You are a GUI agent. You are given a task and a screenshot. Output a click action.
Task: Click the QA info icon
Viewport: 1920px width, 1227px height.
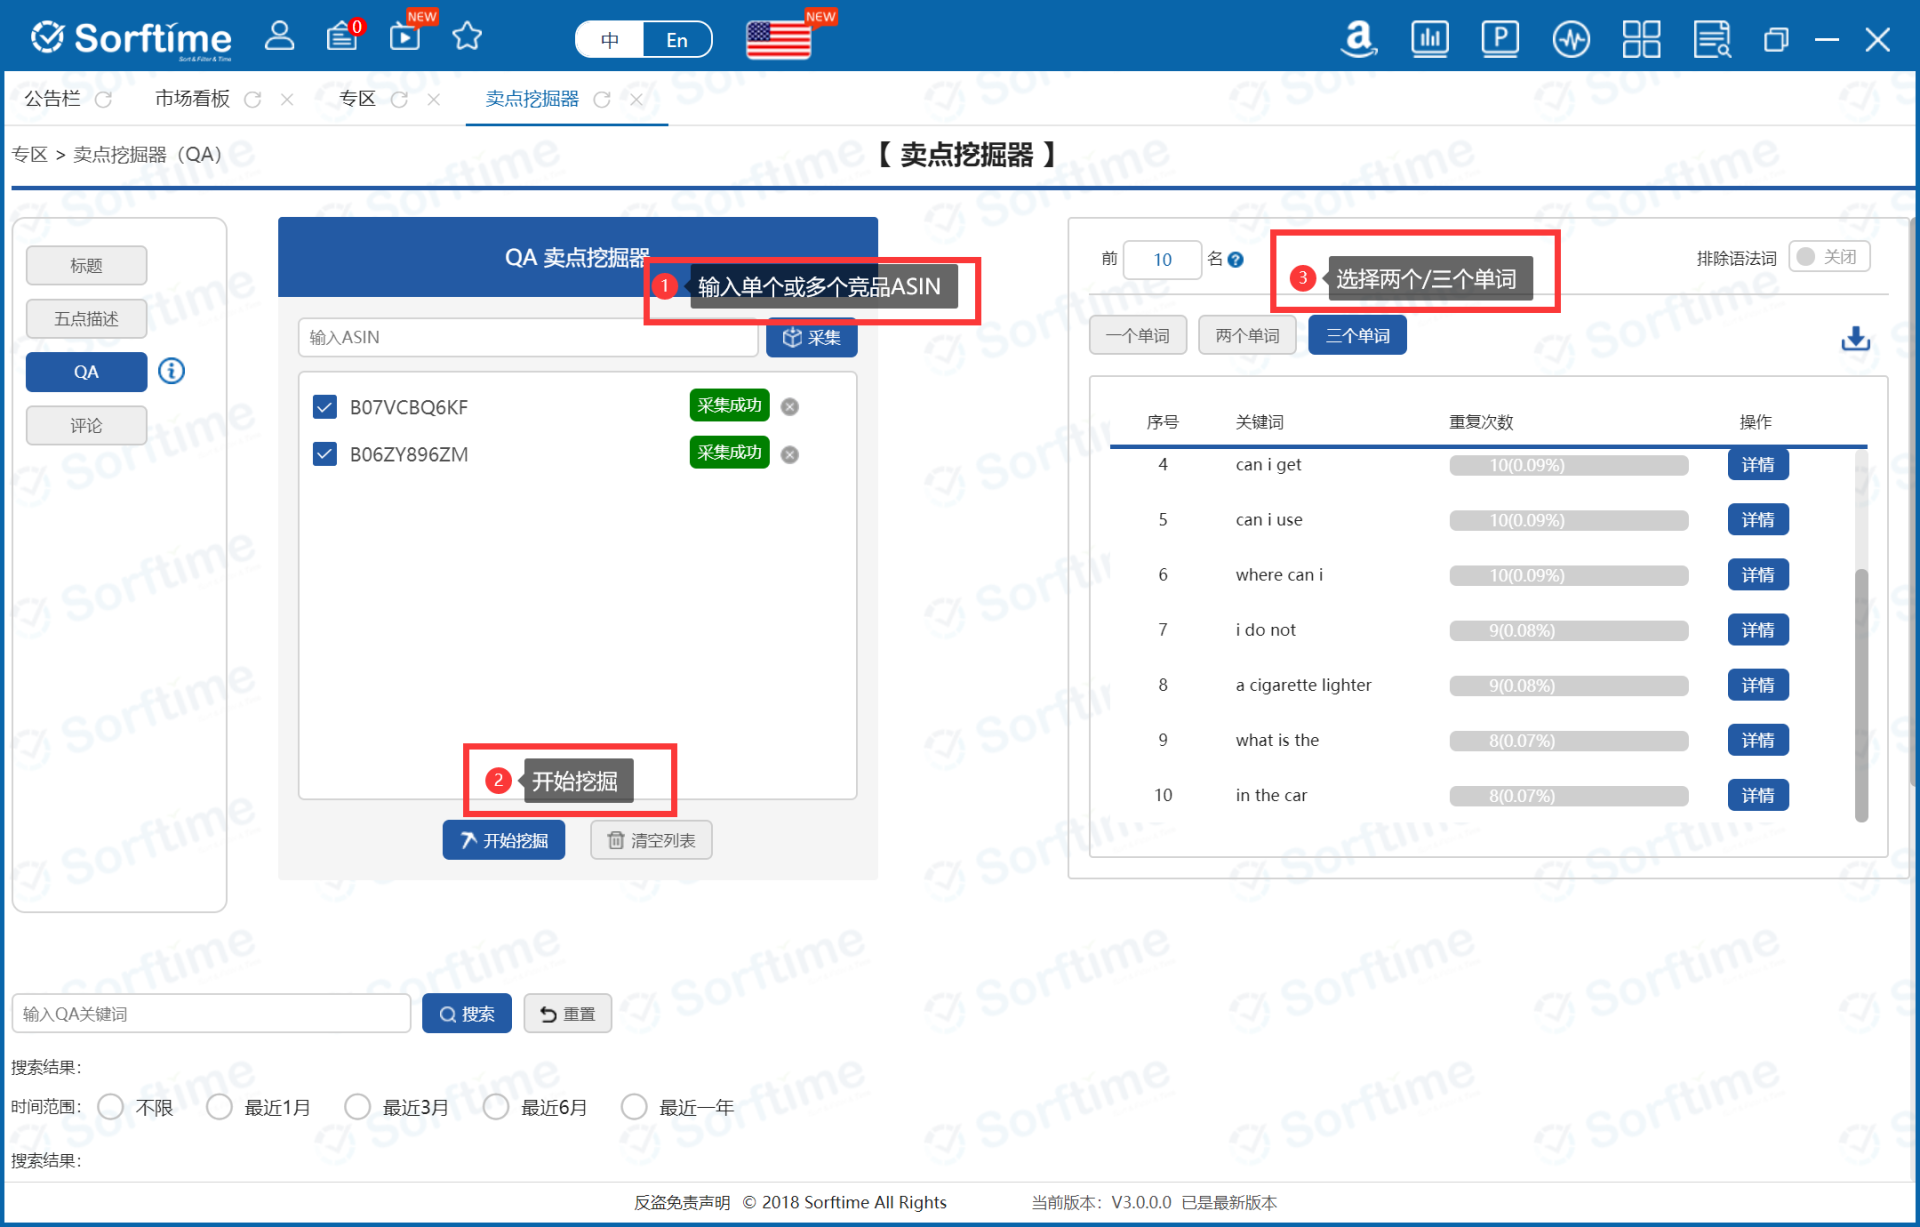click(x=172, y=371)
